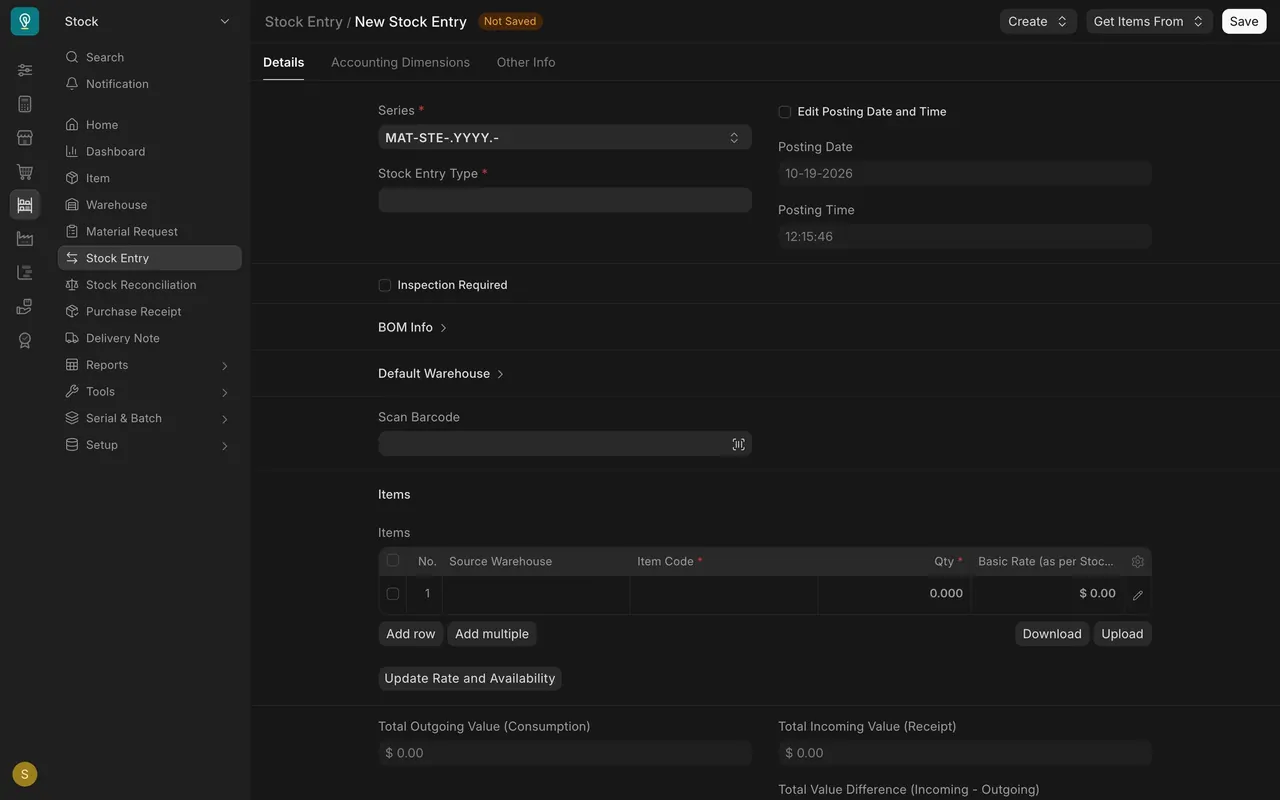
Task: Open the Get Items From dropdown
Action: click(1149, 21)
